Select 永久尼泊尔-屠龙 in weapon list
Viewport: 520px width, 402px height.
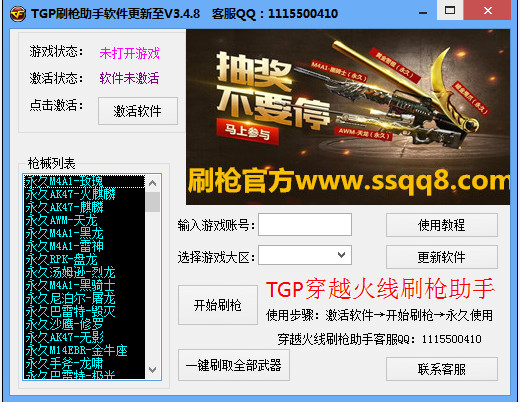85,298
